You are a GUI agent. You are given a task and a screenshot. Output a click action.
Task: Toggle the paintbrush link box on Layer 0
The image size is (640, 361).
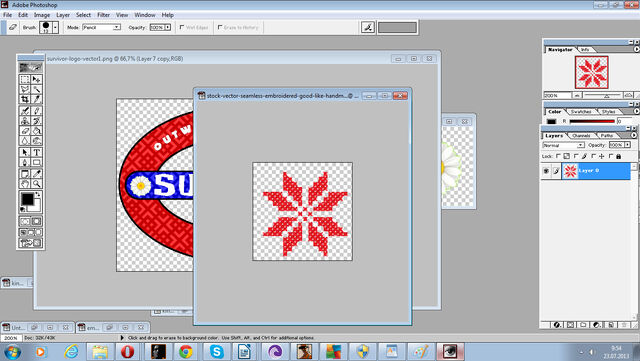[x=556, y=171]
